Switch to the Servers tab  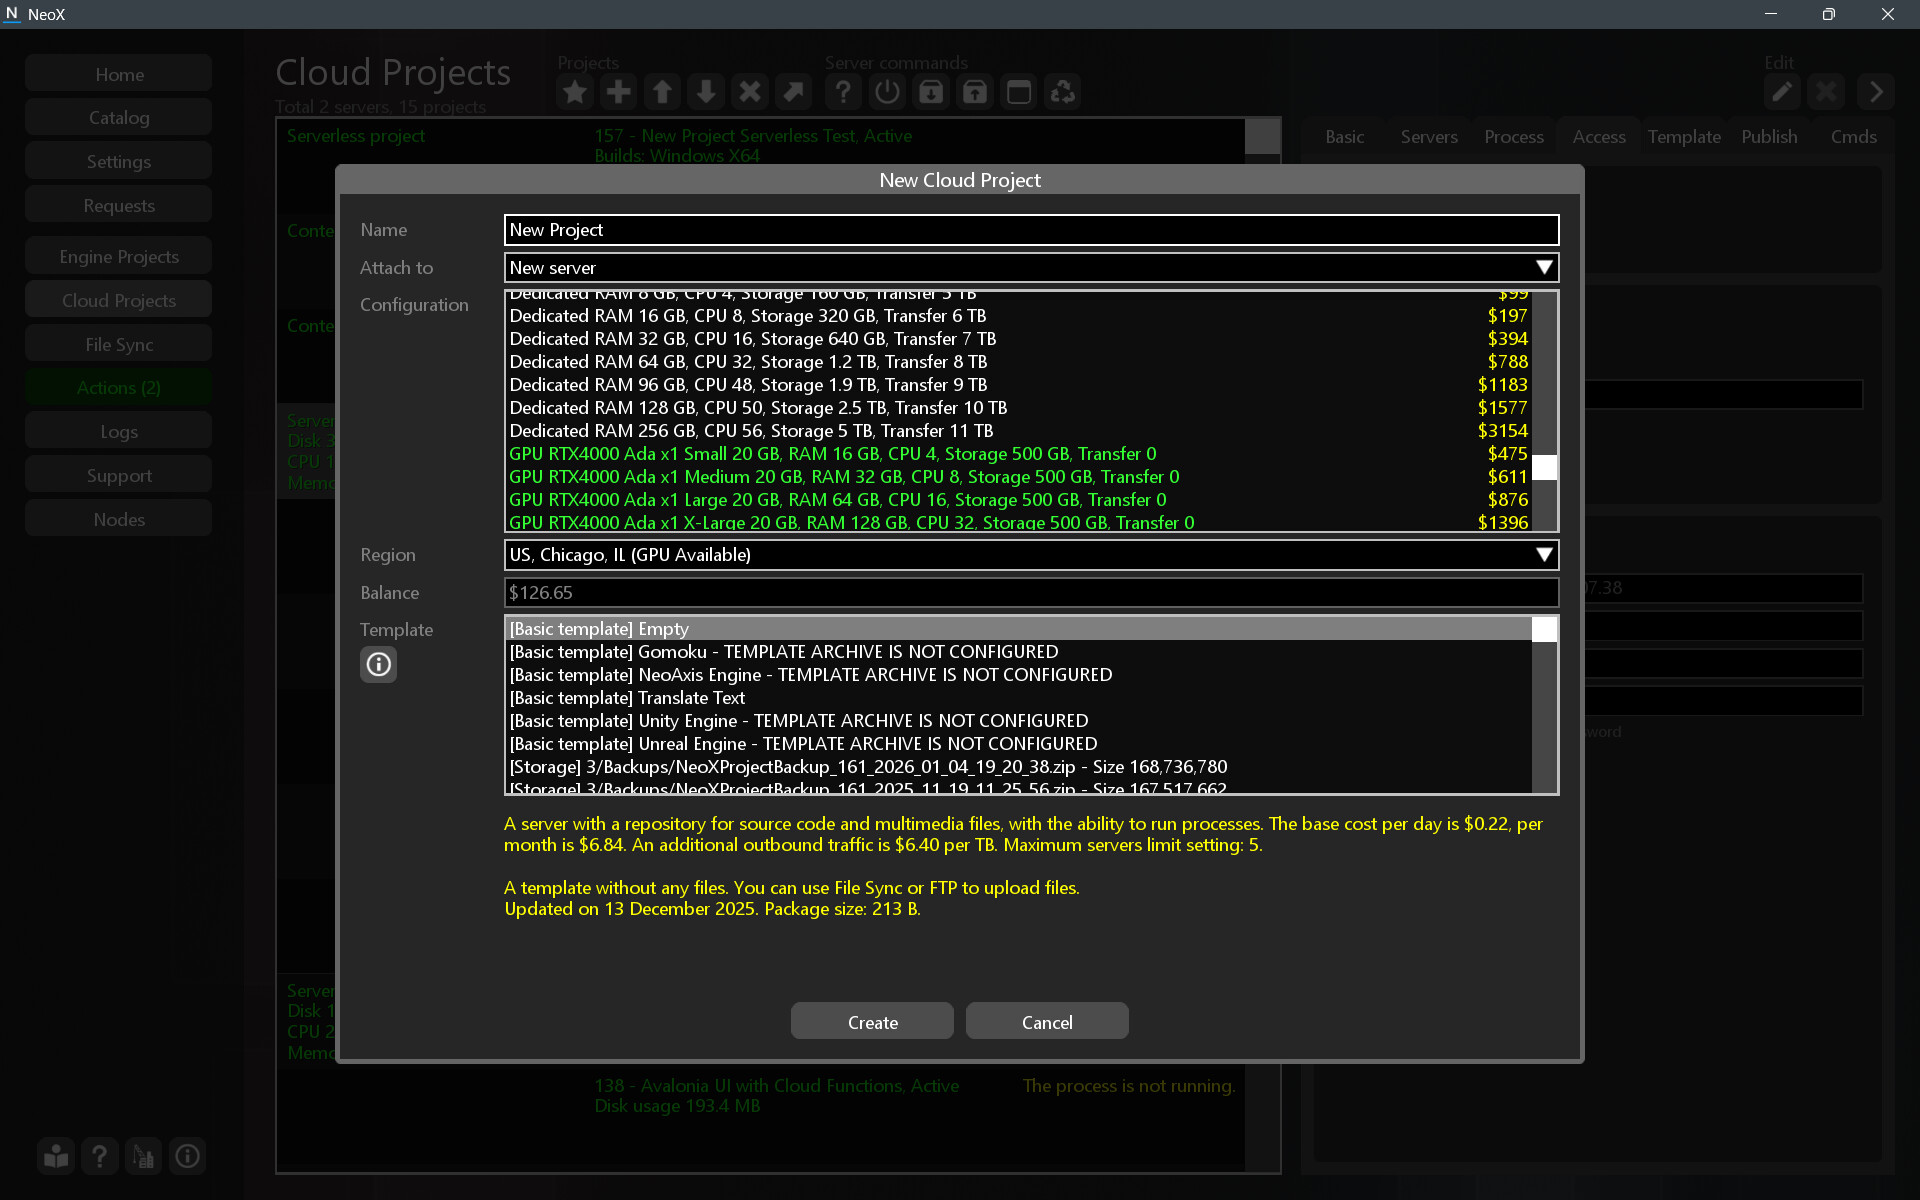(x=1428, y=137)
